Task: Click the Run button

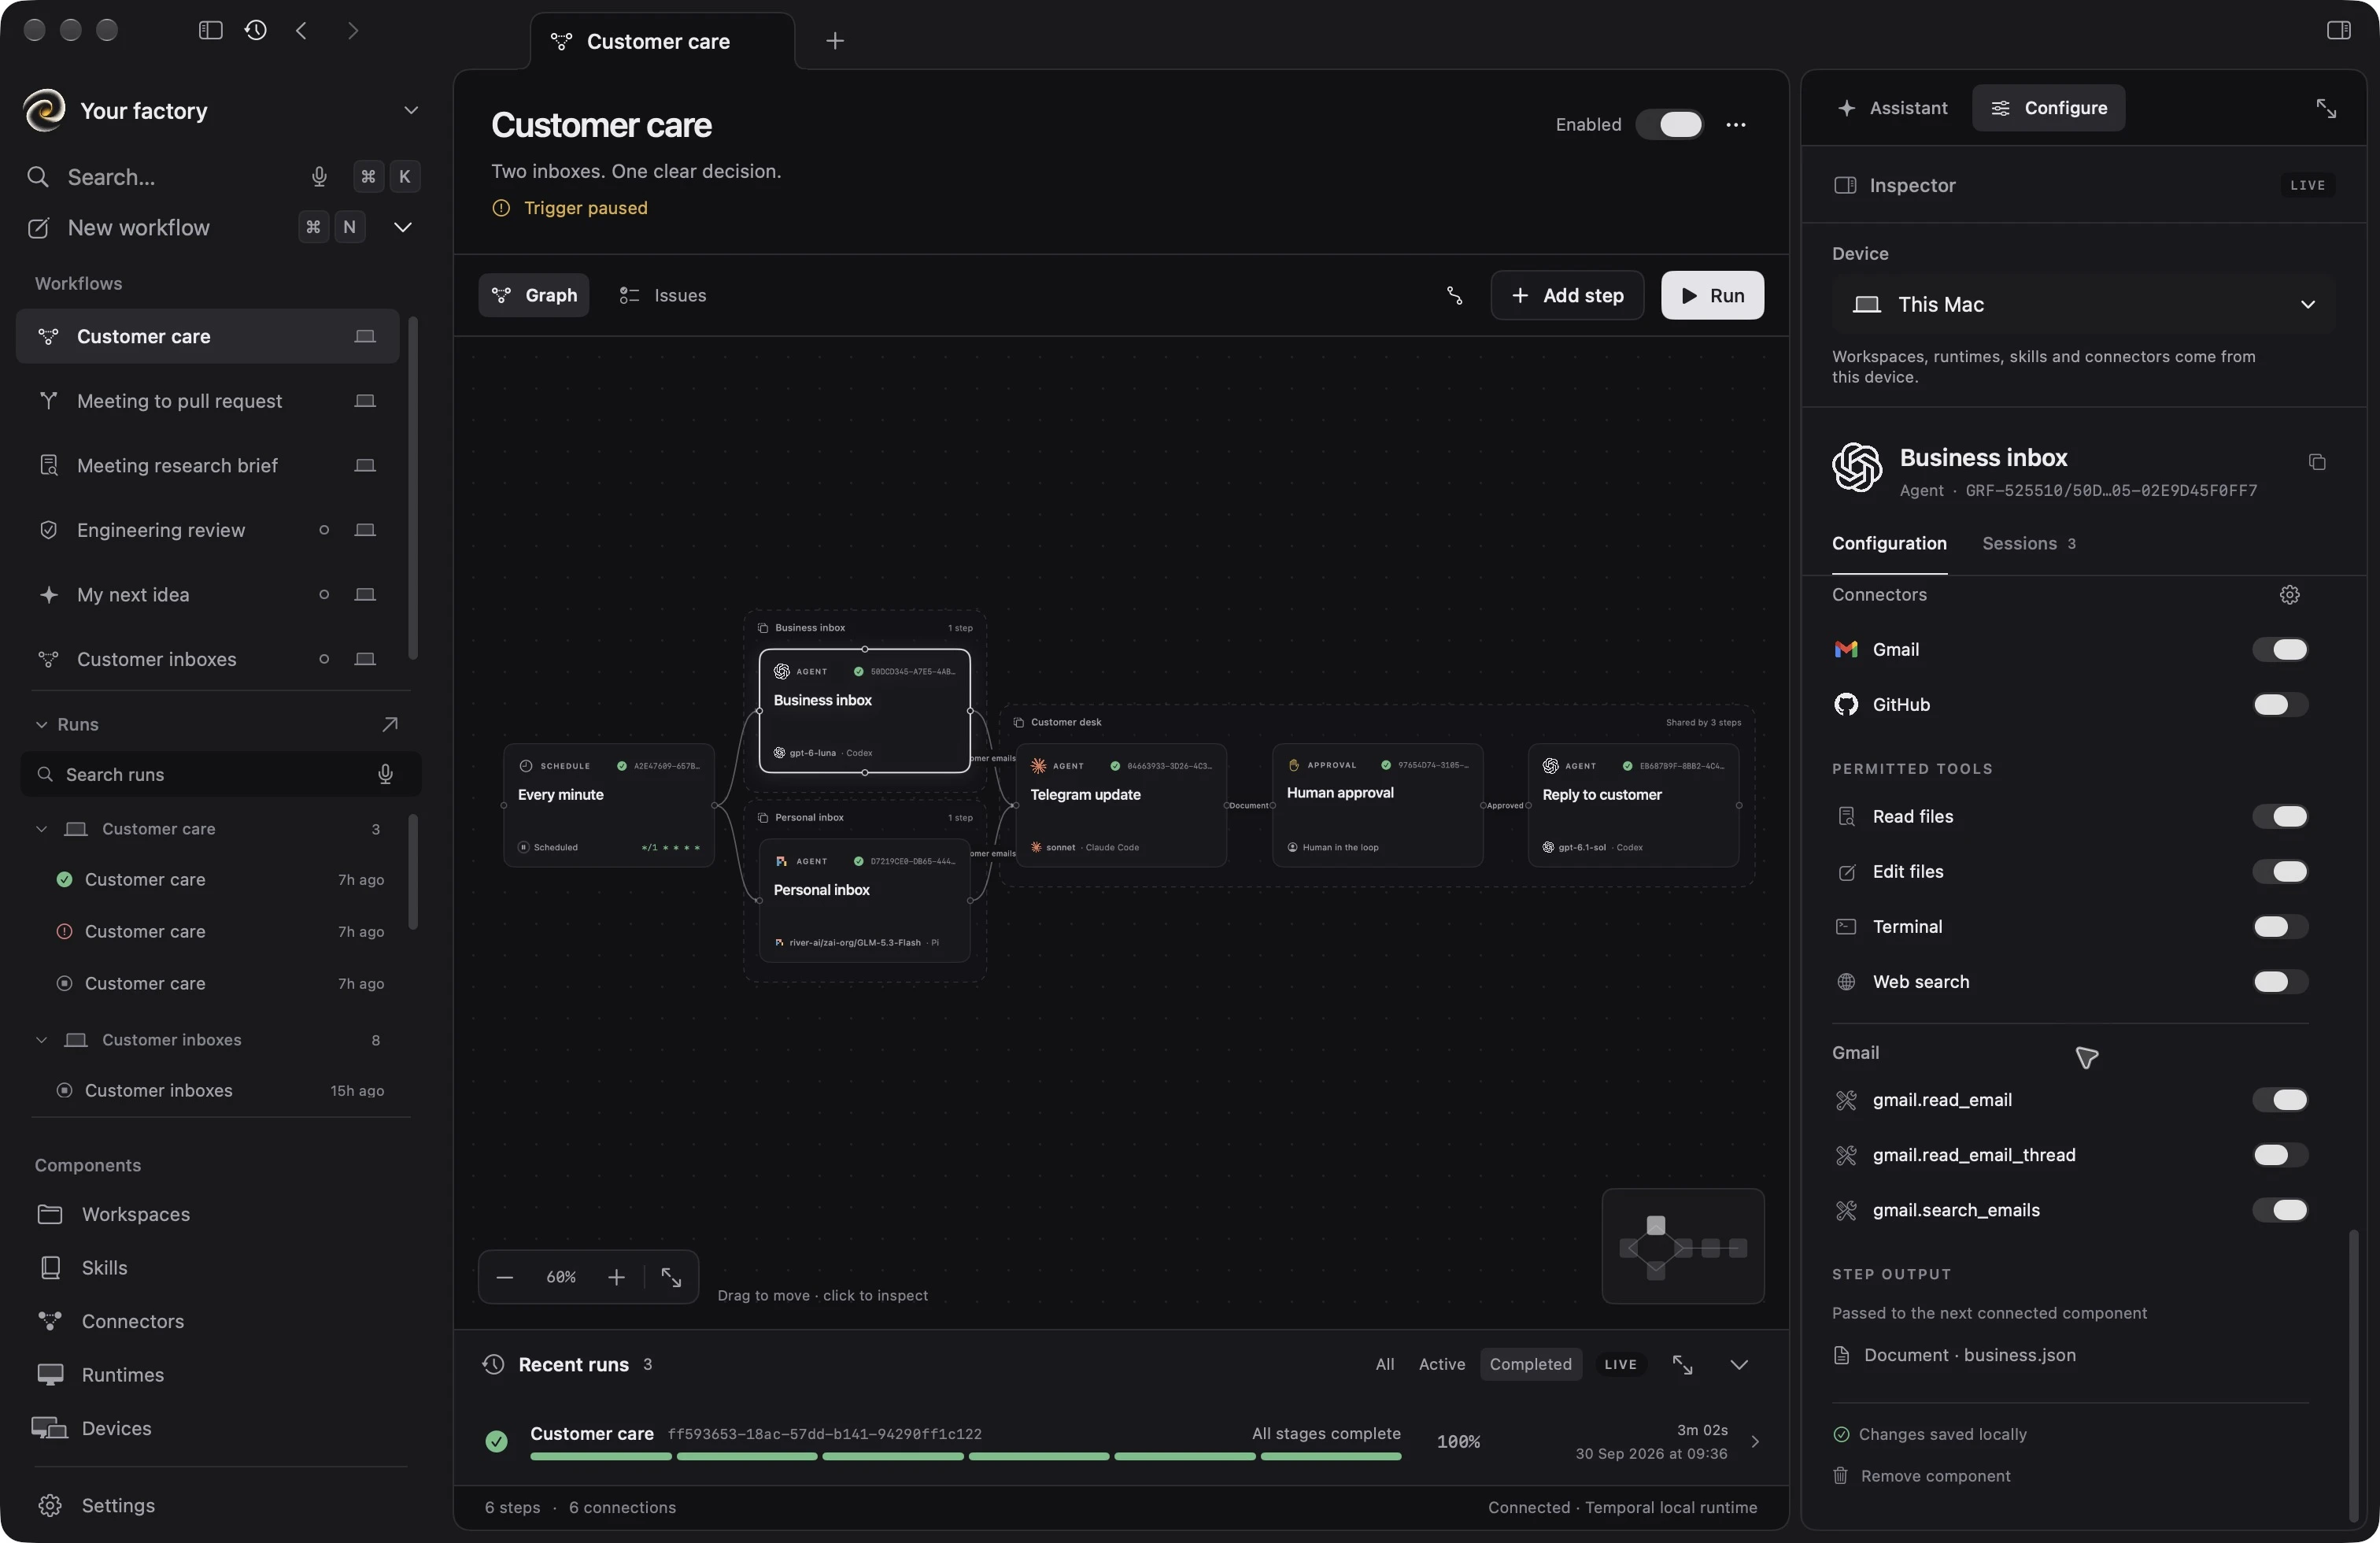Action: 1712,295
